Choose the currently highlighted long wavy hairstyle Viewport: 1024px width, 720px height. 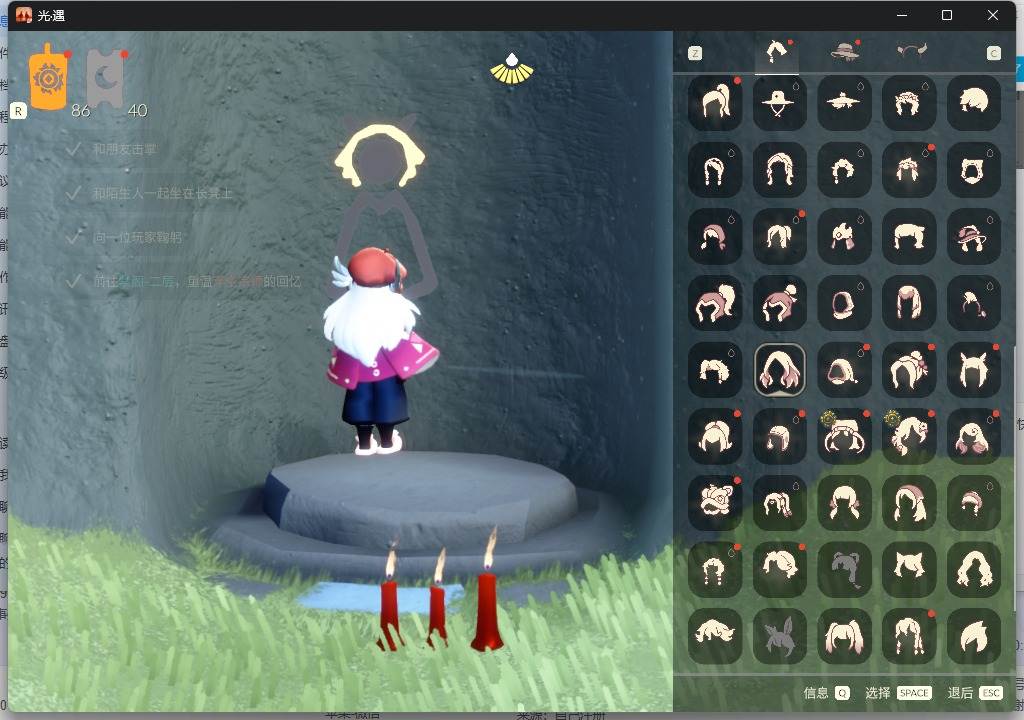[x=779, y=370]
